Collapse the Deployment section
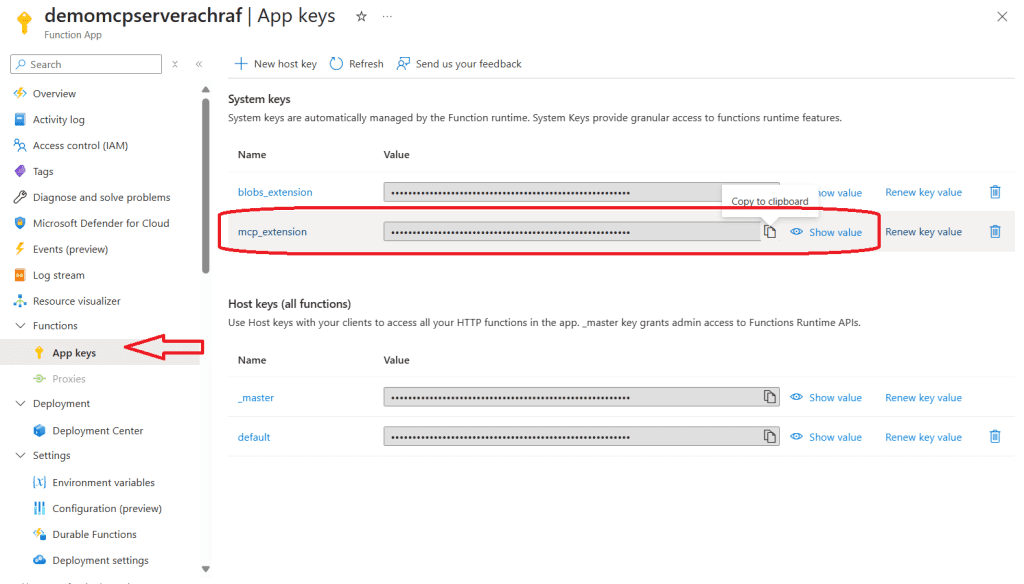 pos(20,404)
